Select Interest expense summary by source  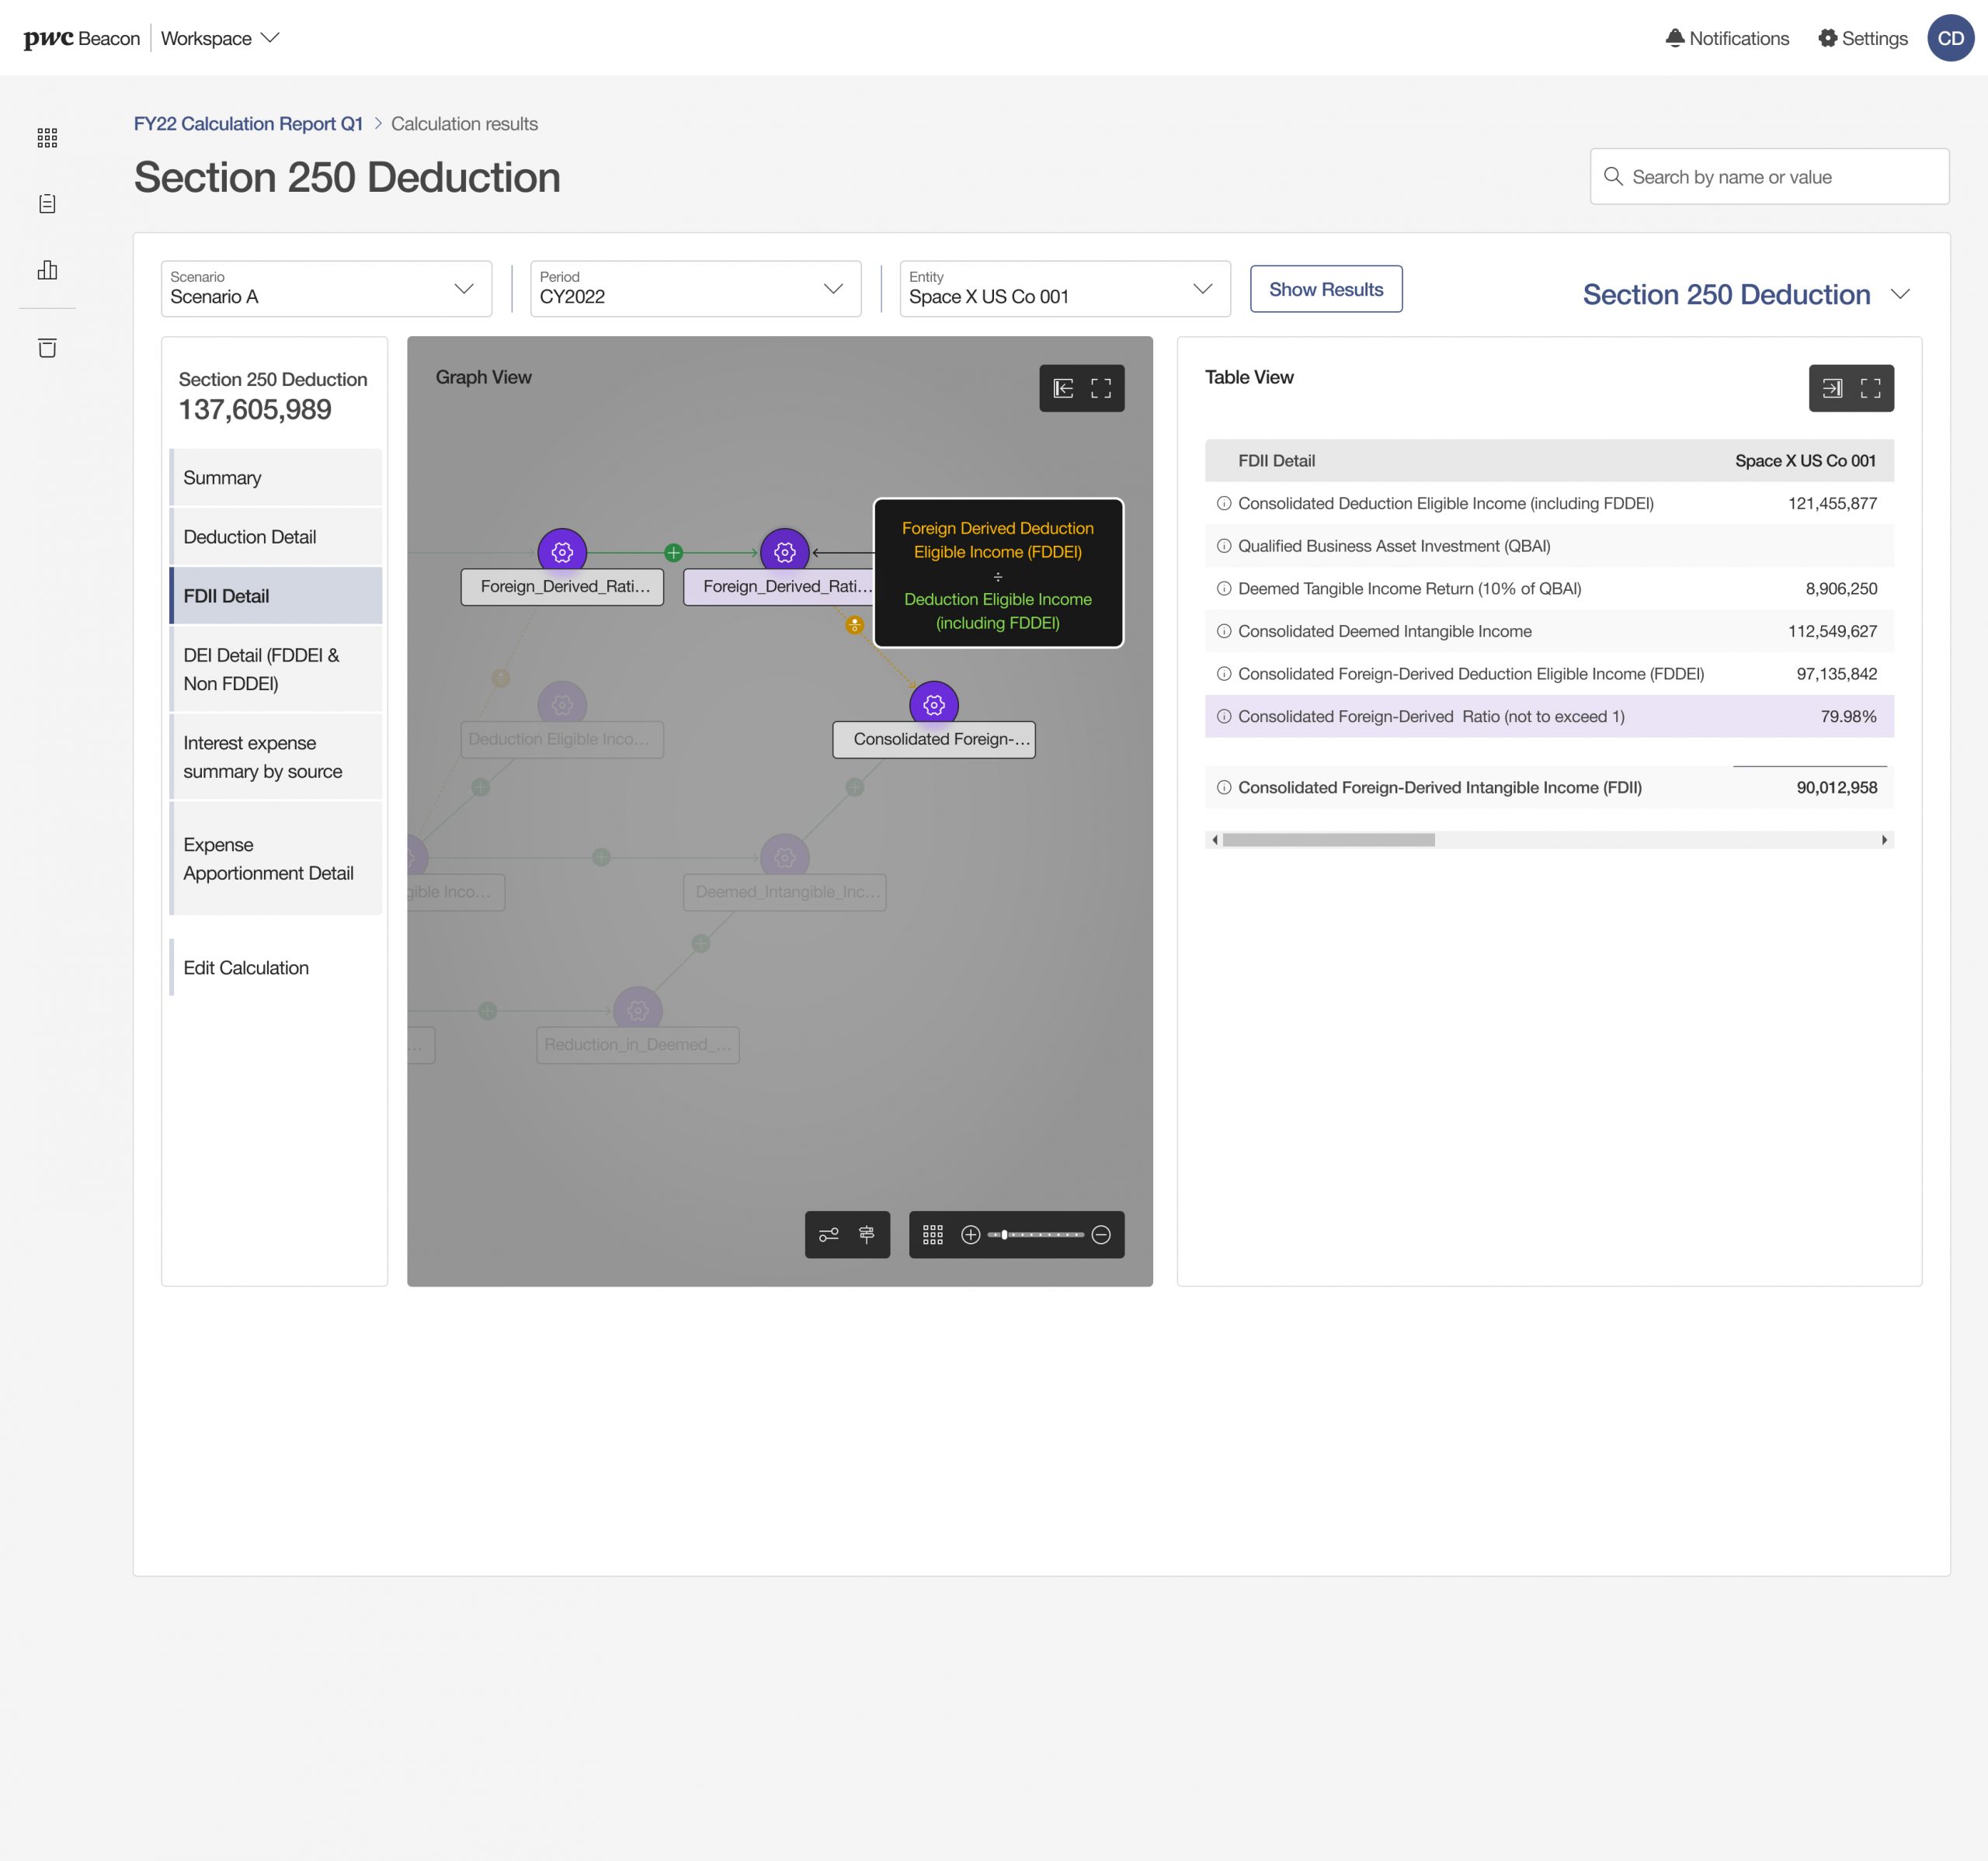click(x=276, y=757)
